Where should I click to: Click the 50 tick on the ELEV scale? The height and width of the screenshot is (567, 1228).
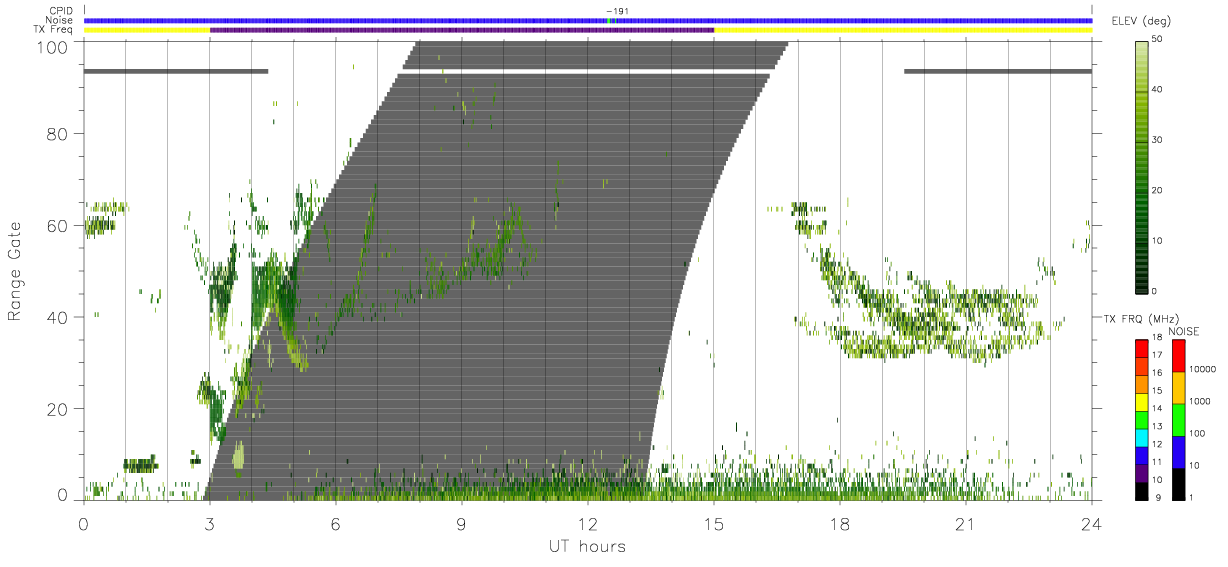(1157, 41)
